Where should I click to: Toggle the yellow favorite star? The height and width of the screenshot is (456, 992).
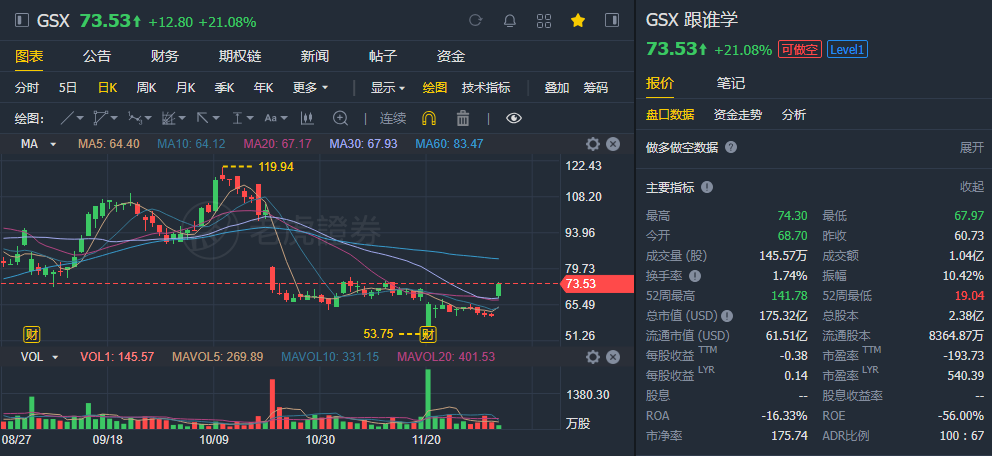[x=578, y=21]
